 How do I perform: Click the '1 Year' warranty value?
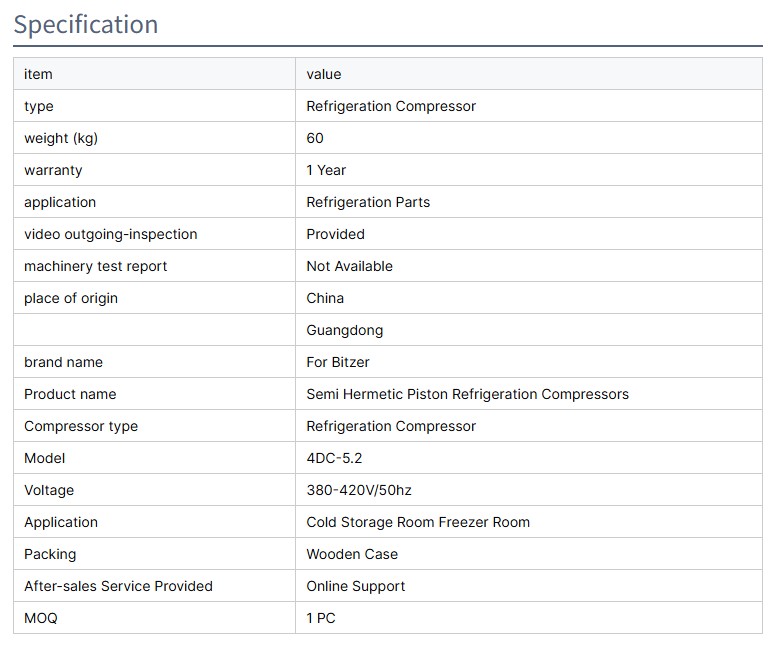point(326,170)
